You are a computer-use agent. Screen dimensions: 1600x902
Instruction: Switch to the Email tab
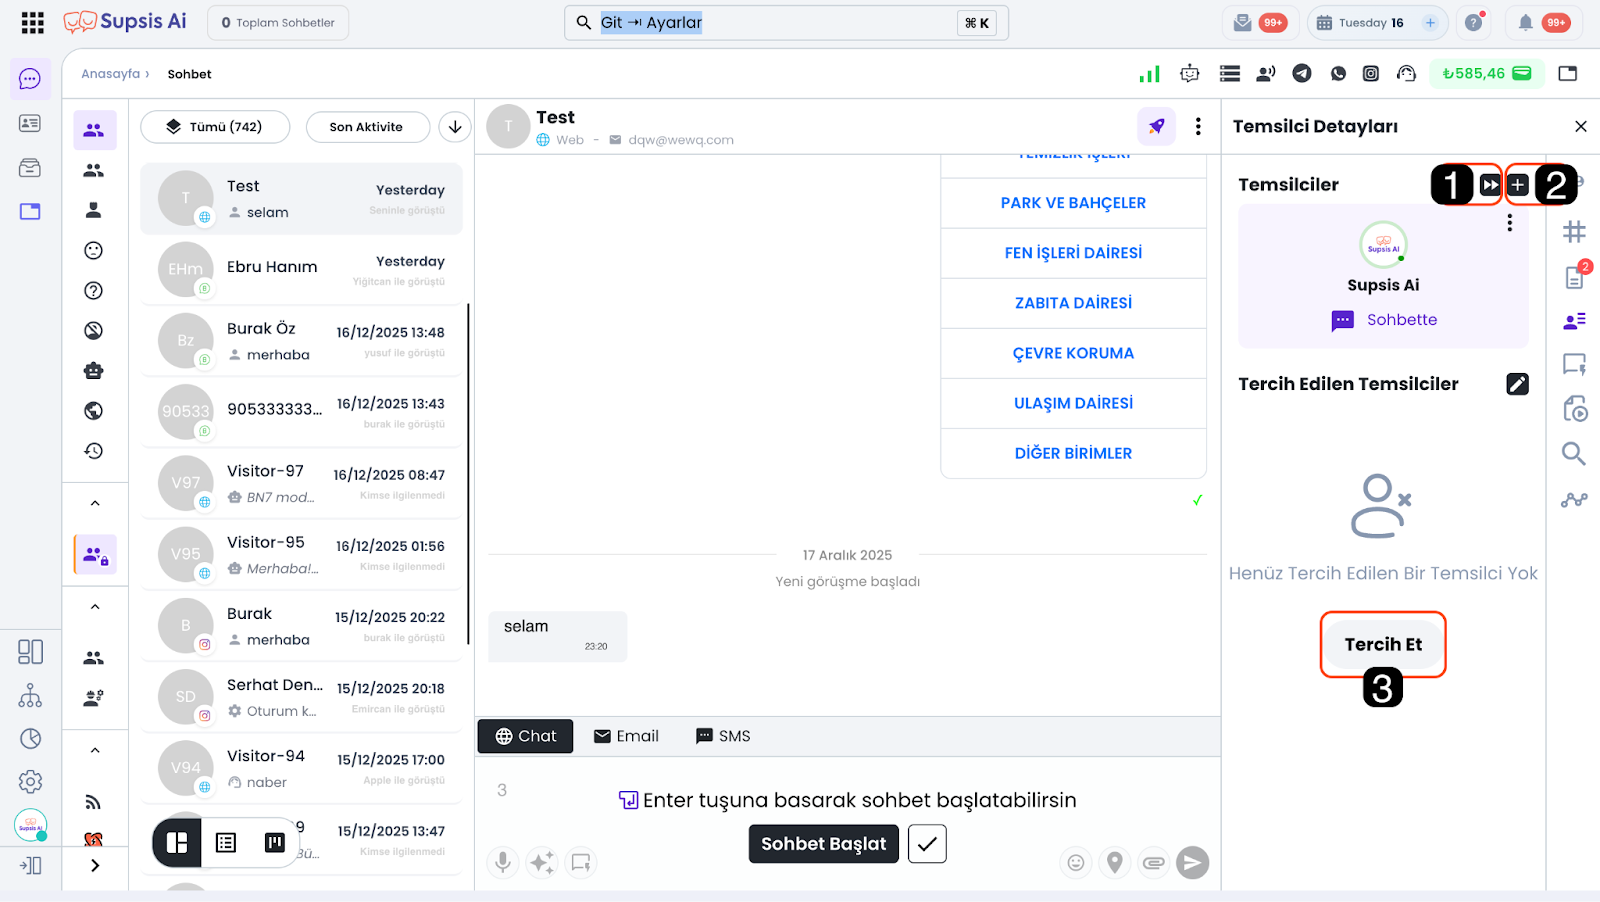pyautogui.click(x=626, y=736)
